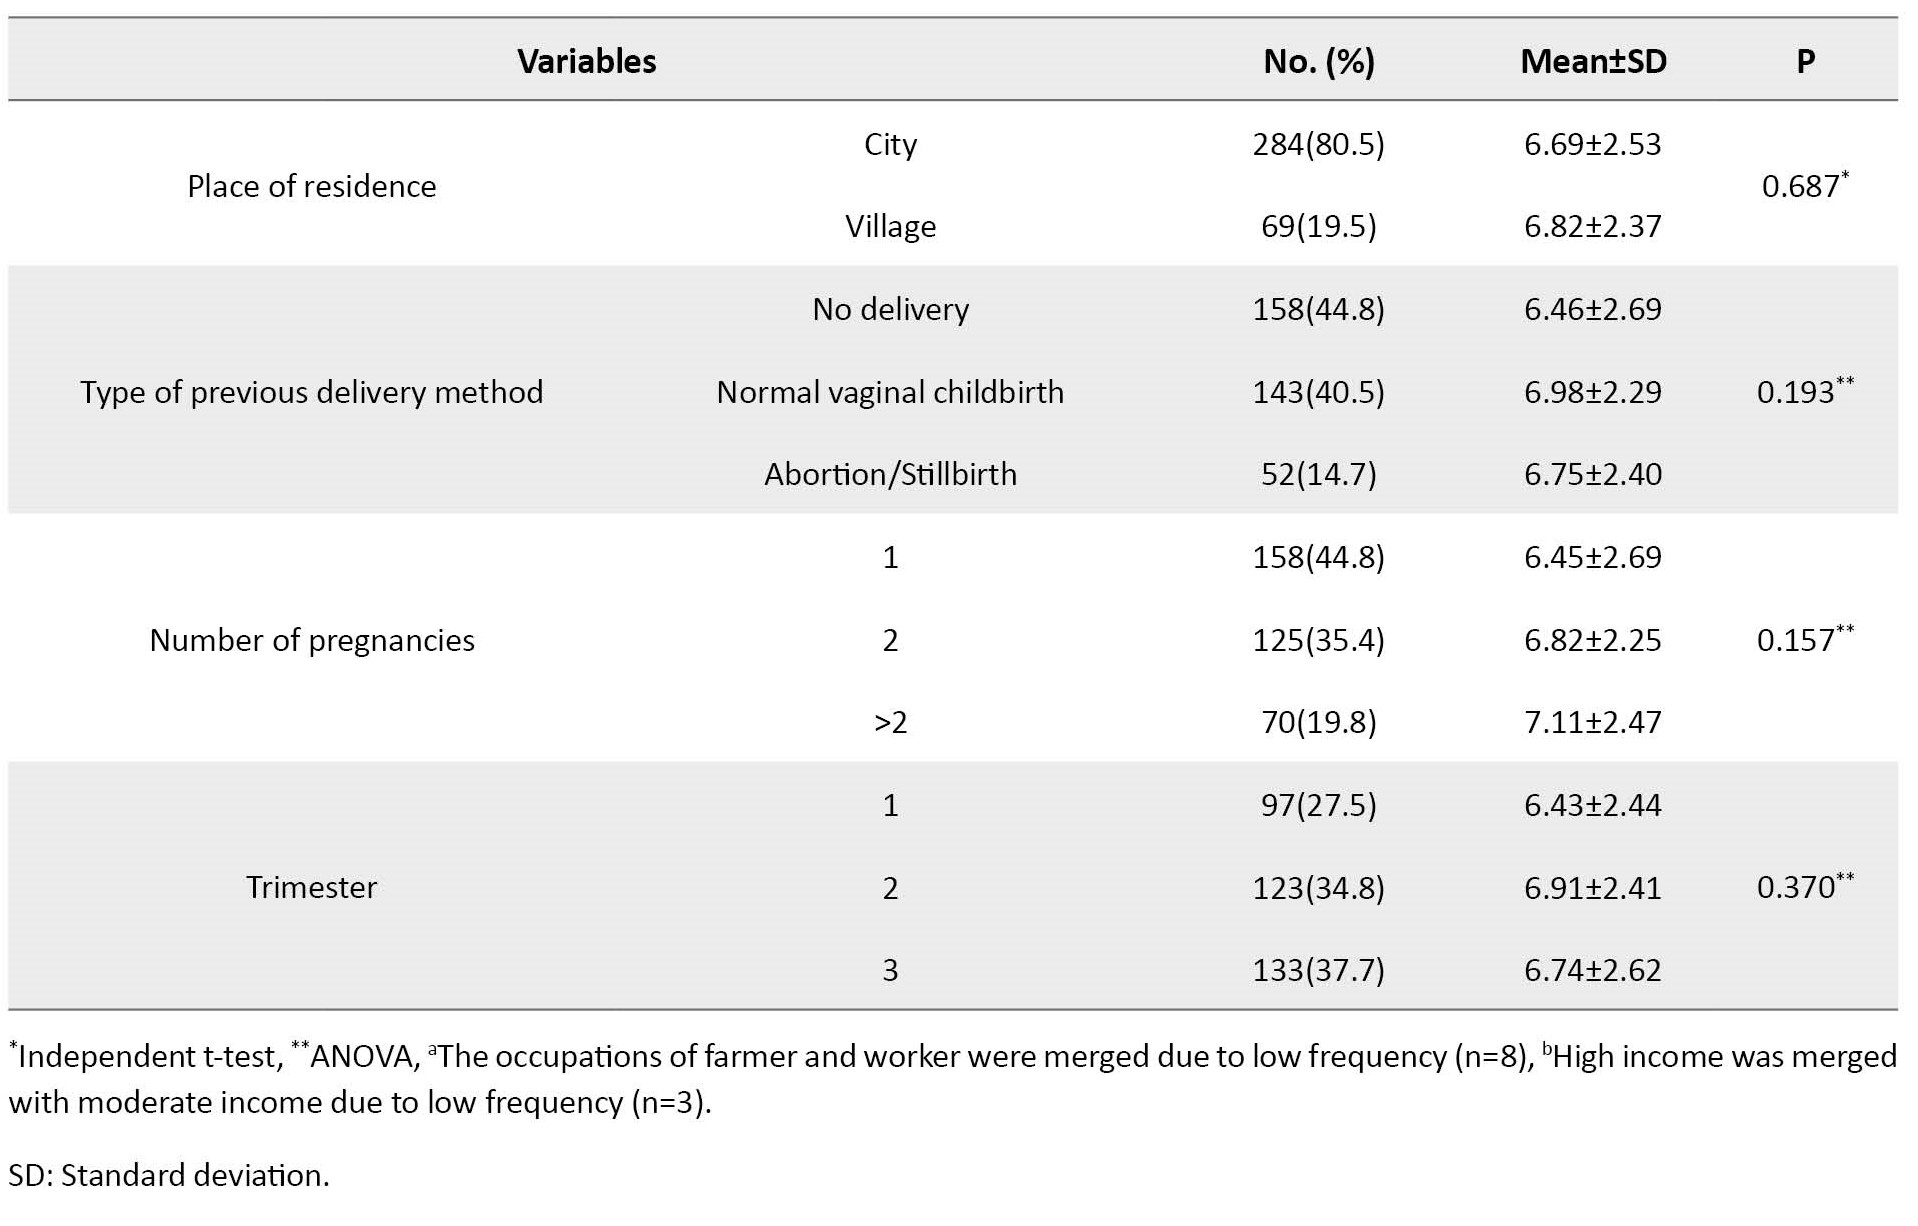Click the Normal vaginal childbirth cell

point(890,392)
